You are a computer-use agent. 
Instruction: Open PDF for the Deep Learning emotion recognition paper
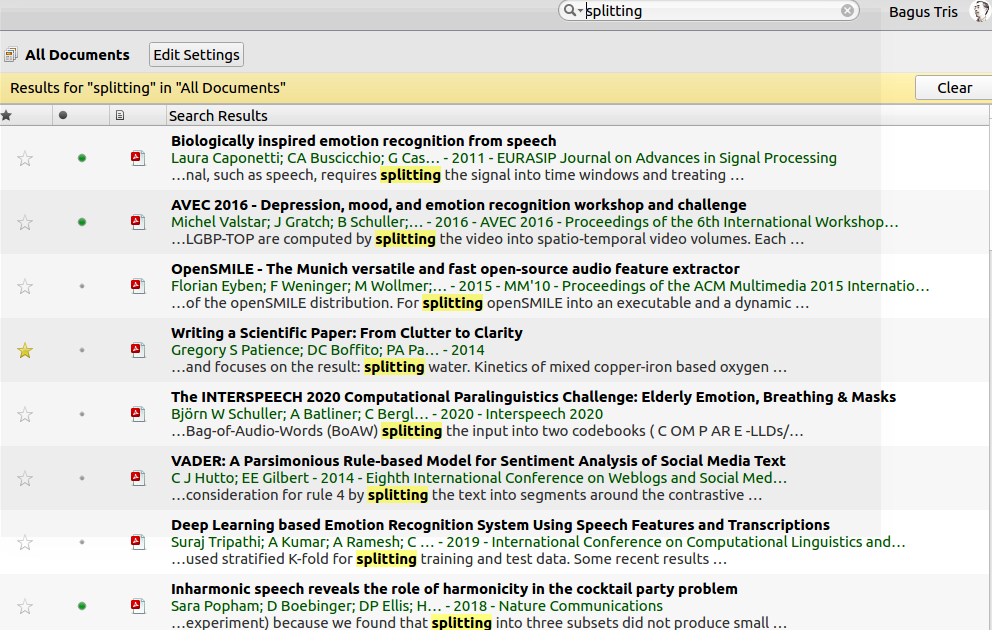[x=138, y=544]
